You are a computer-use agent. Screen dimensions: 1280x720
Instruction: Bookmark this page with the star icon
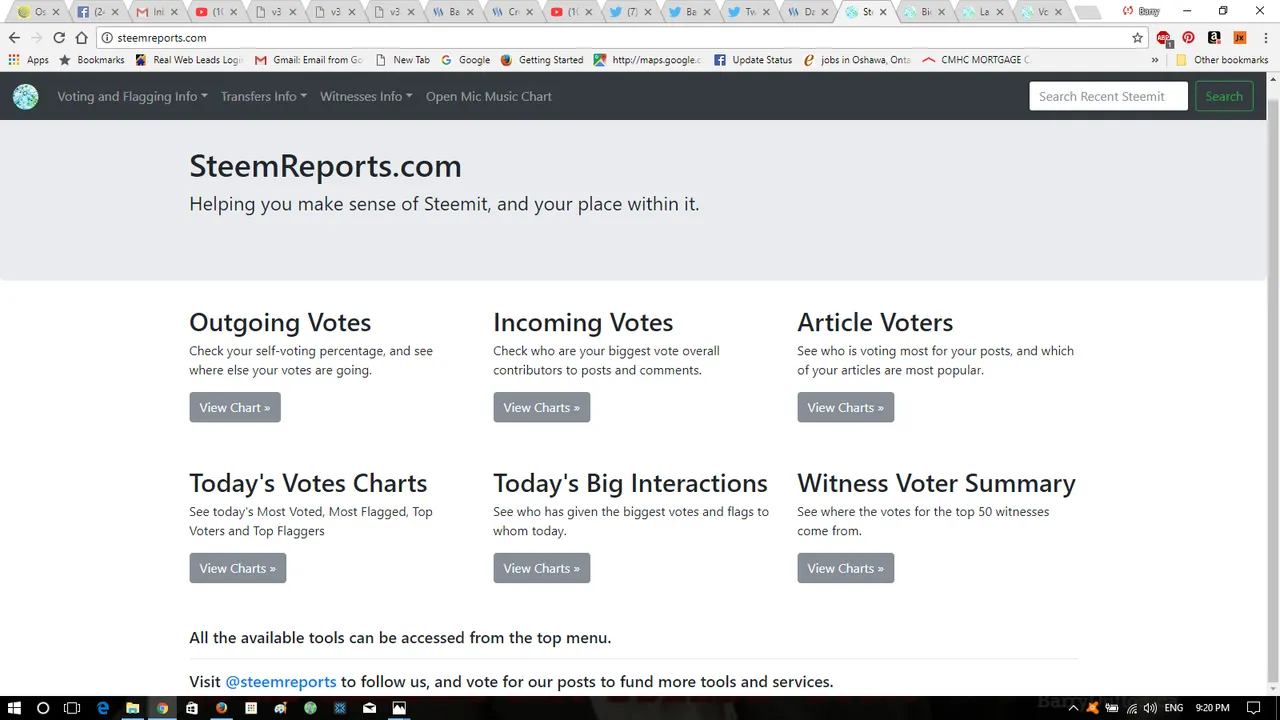[1137, 38]
